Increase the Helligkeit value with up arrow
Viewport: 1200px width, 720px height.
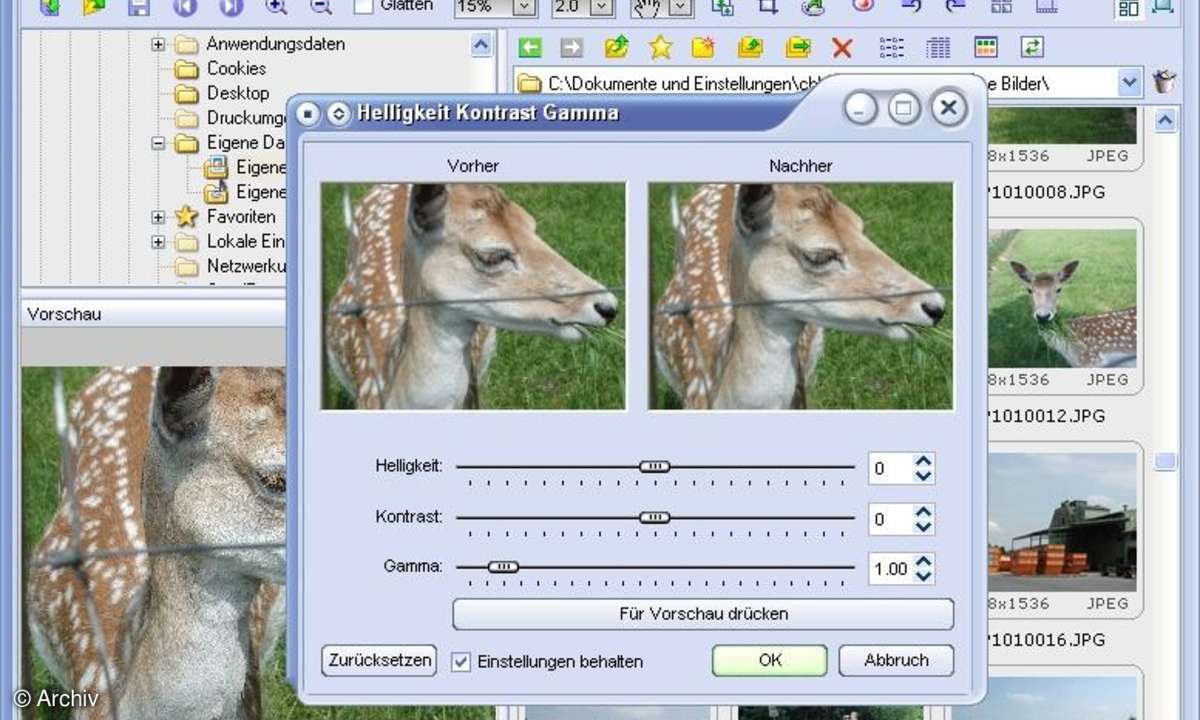pyautogui.click(x=924, y=461)
